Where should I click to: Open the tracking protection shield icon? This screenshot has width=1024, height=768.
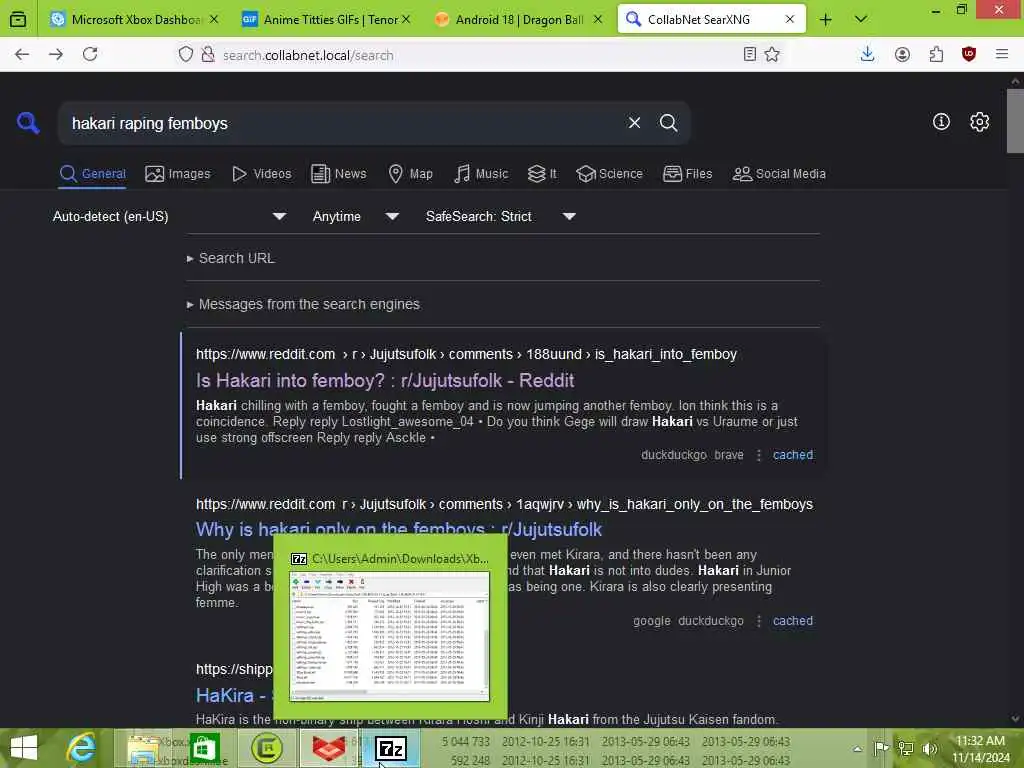click(186, 54)
